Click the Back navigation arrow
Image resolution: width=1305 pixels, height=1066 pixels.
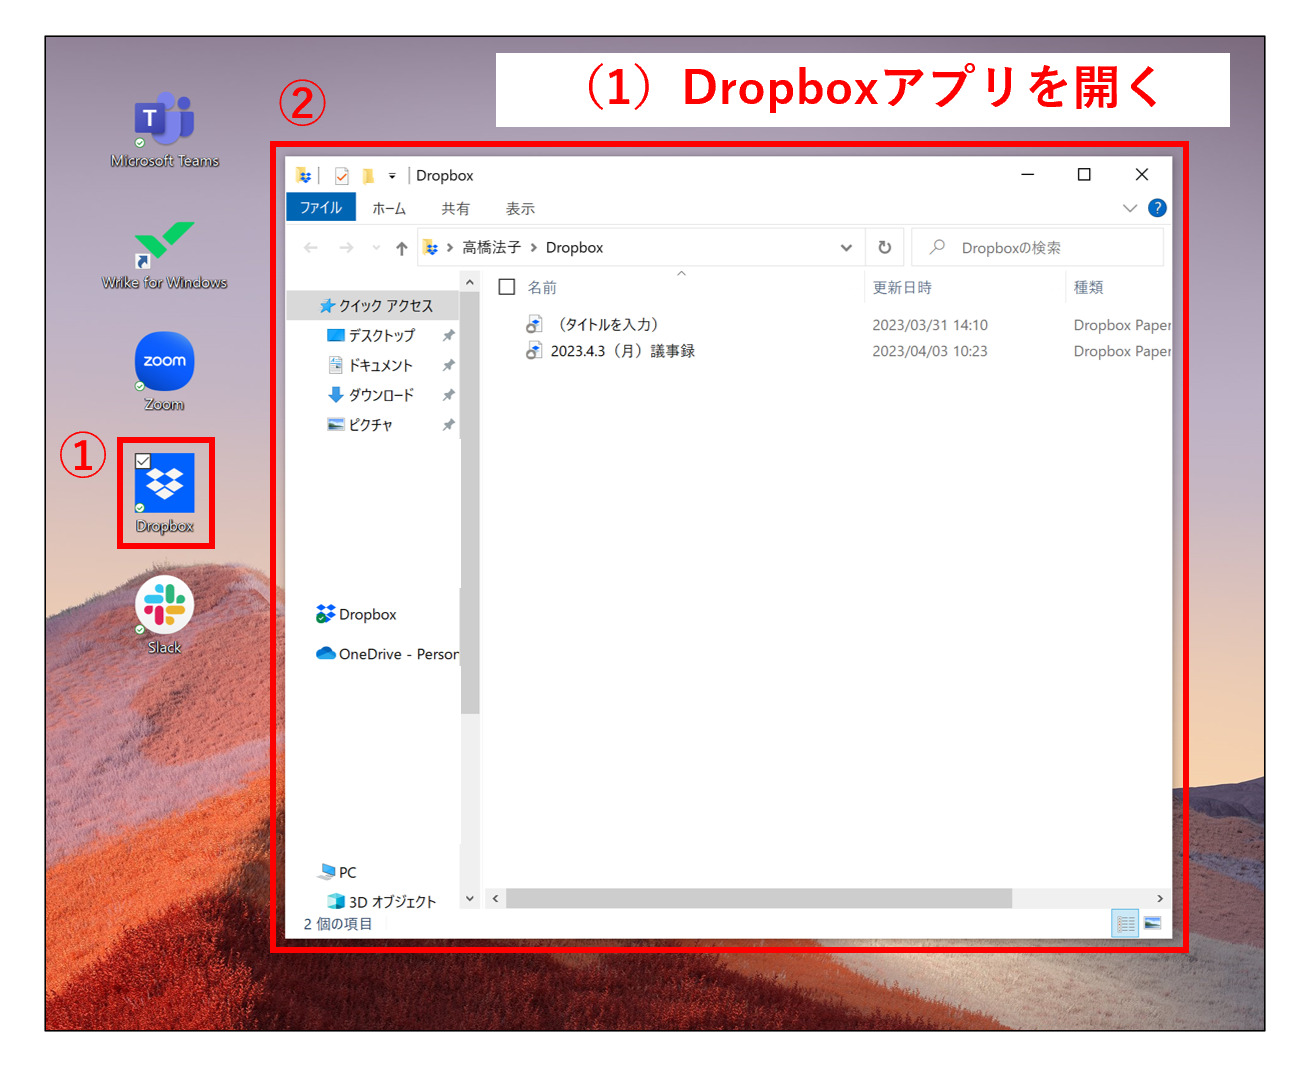(311, 248)
